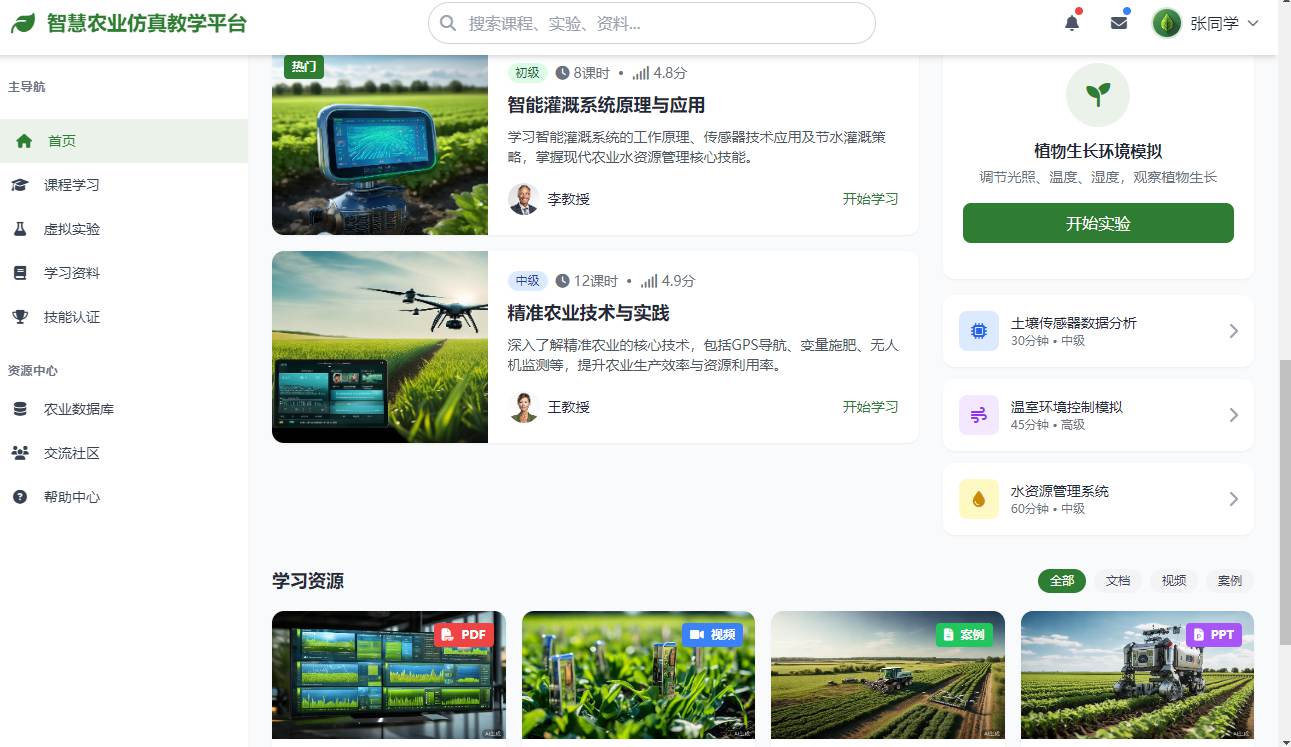Viewport: 1291px width, 747px height.
Task: Click the search courses input field
Action: pos(650,22)
